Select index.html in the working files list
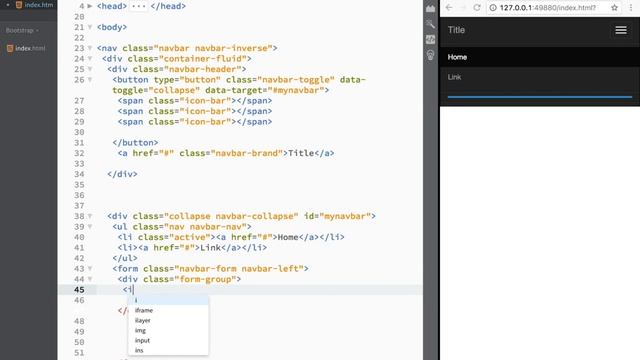This screenshot has height=360, width=640. (x=35, y=5)
